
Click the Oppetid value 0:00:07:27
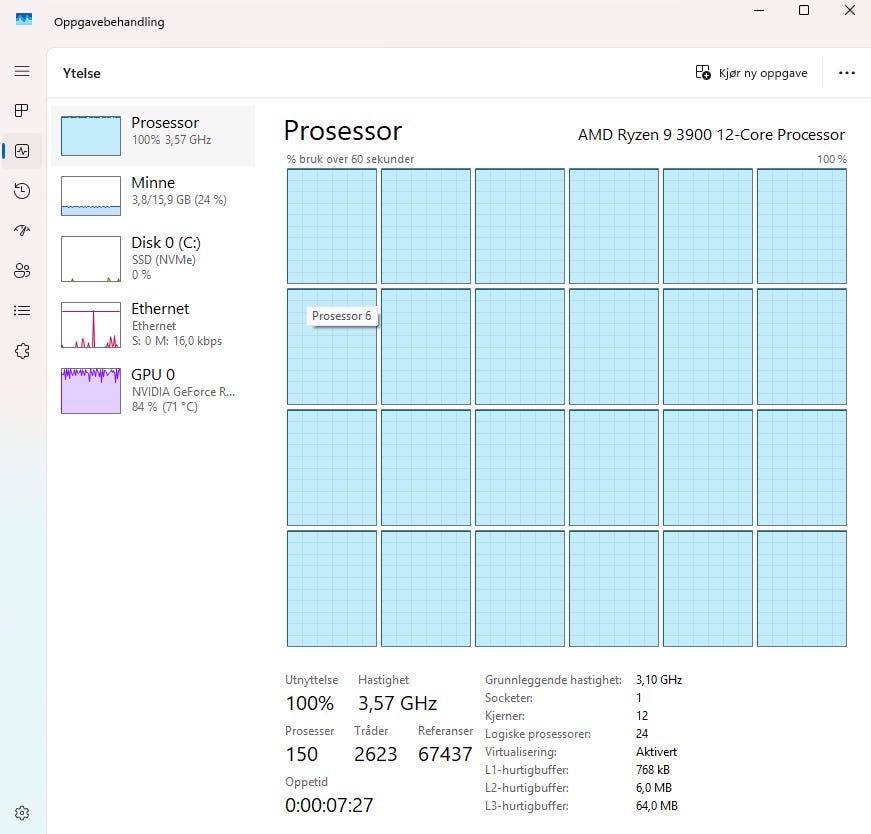point(329,805)
